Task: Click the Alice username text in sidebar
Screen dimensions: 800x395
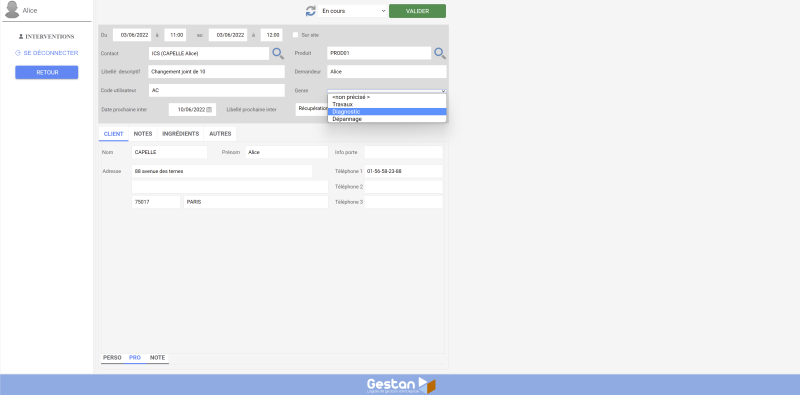Action: [x=30, y=10]
